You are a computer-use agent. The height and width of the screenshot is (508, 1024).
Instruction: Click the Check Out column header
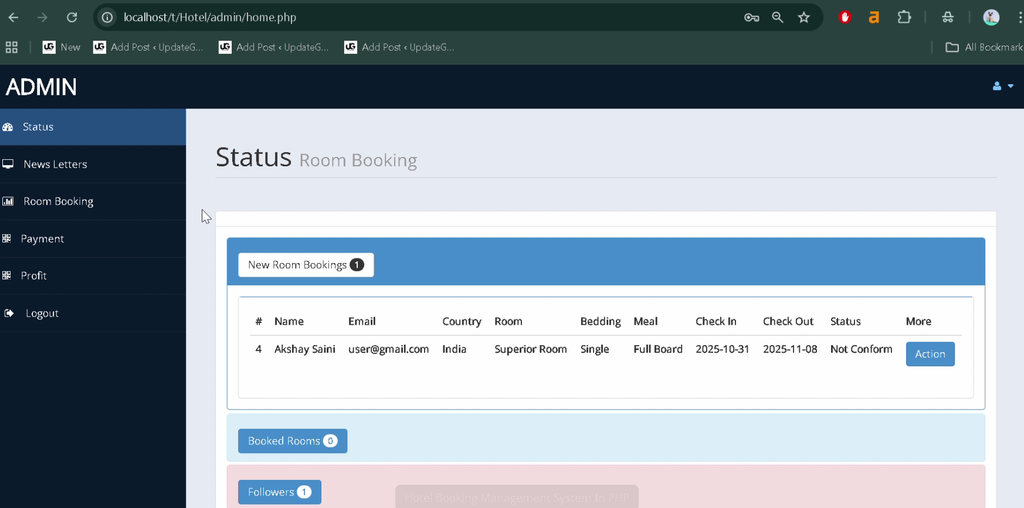[x=788, y=321]
